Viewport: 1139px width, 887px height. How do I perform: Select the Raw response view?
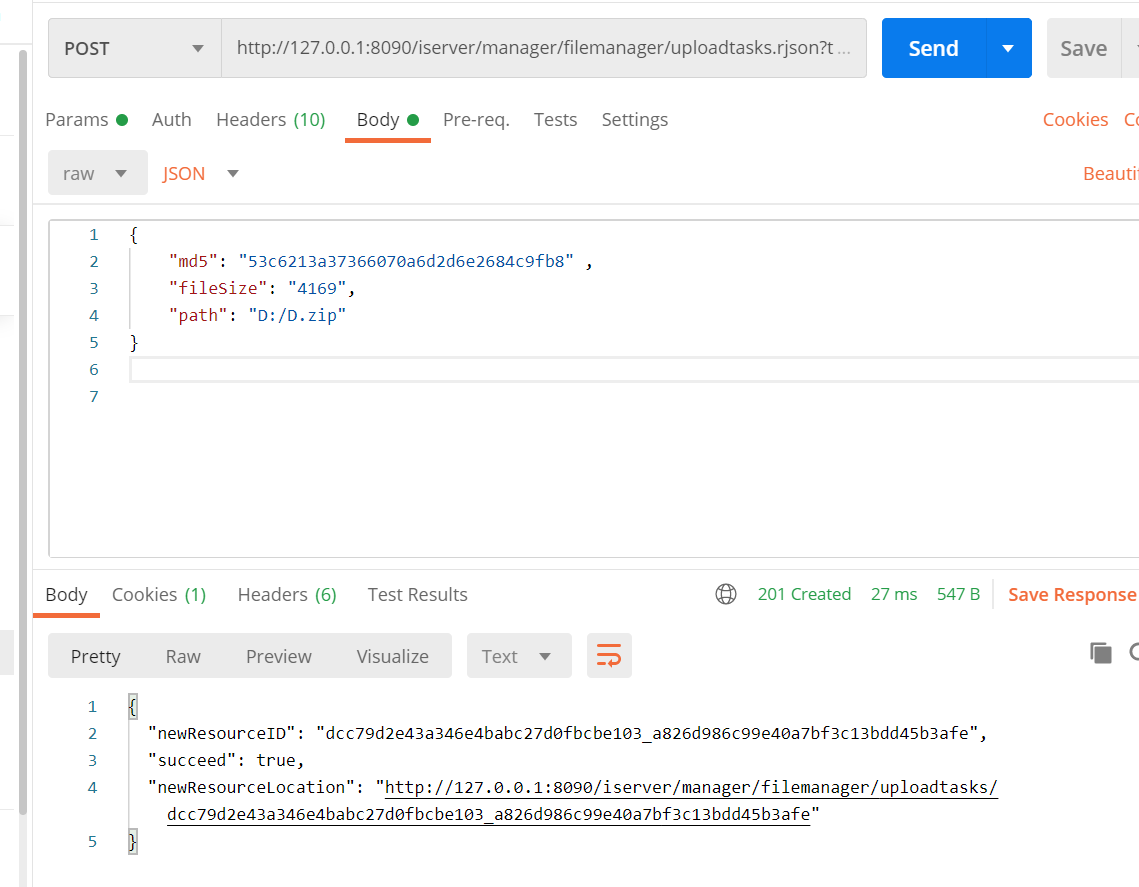[x=183, y=656]
